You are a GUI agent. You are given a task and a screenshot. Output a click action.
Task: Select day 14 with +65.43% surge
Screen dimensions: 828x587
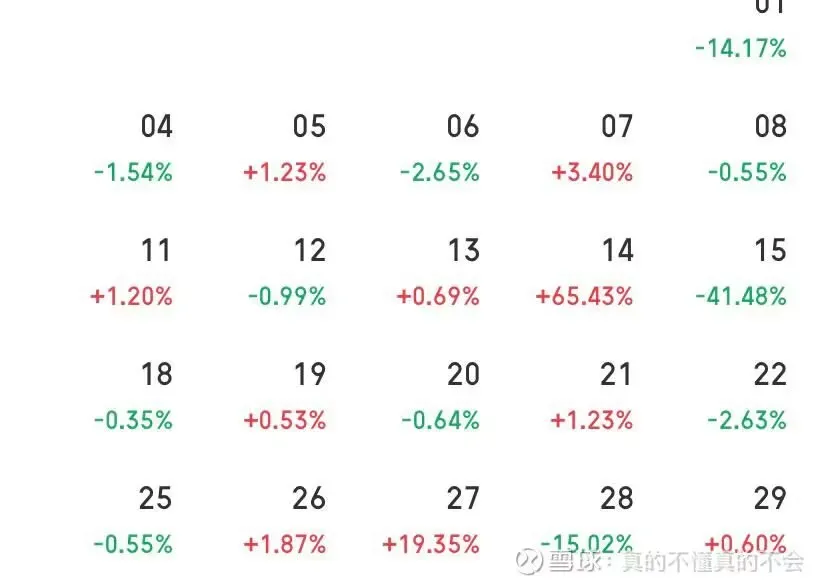coord(590,272)
